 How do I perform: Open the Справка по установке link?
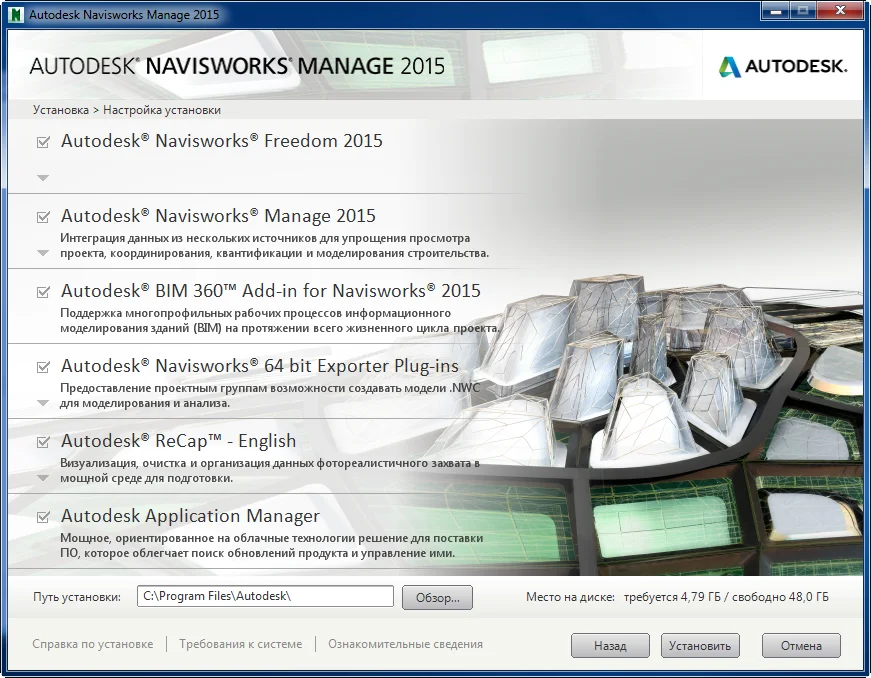(93, 644)
